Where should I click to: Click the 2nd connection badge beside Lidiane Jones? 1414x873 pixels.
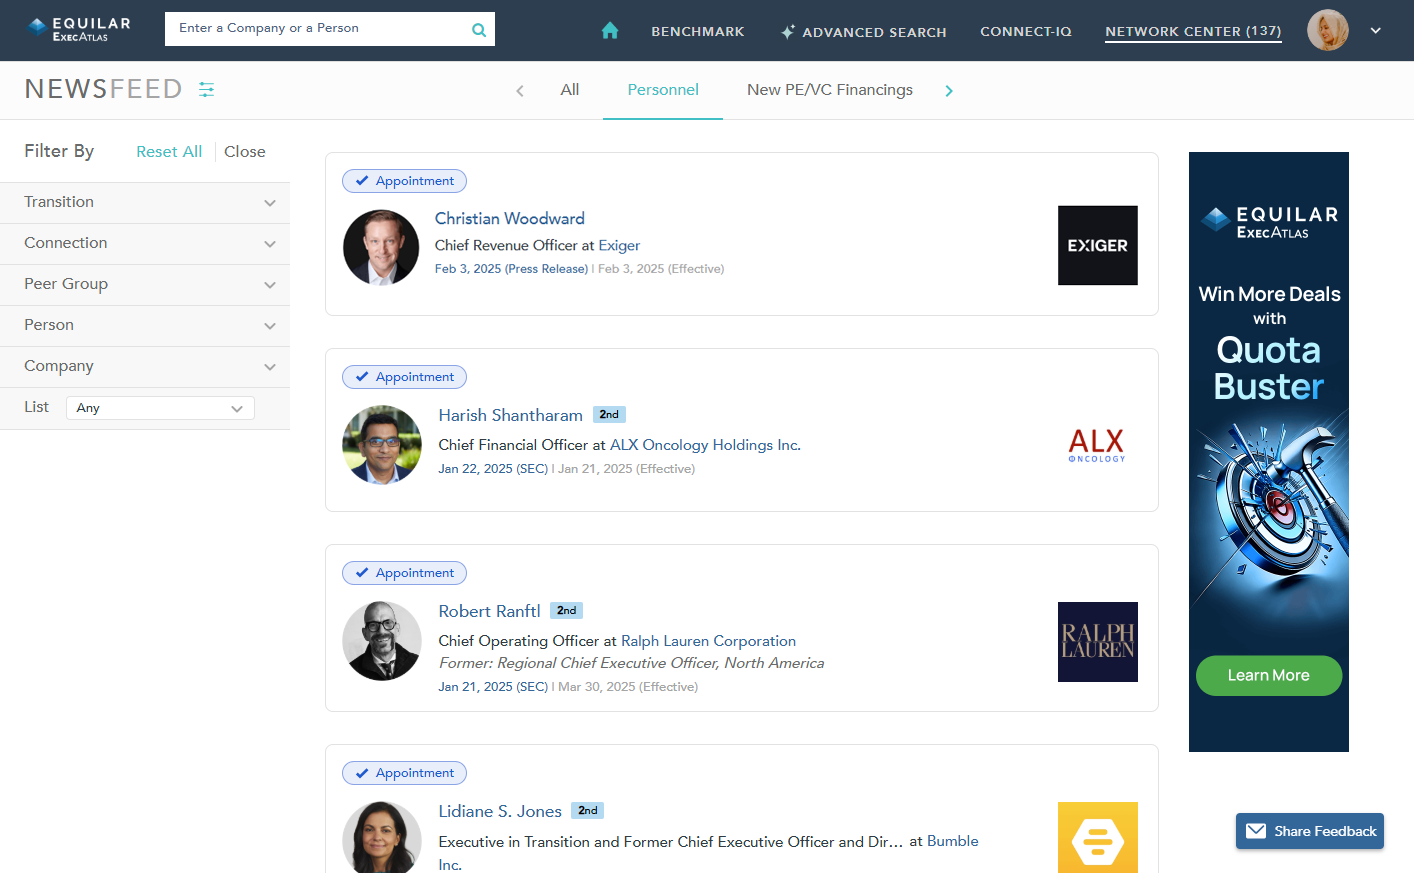pos(588,811)
